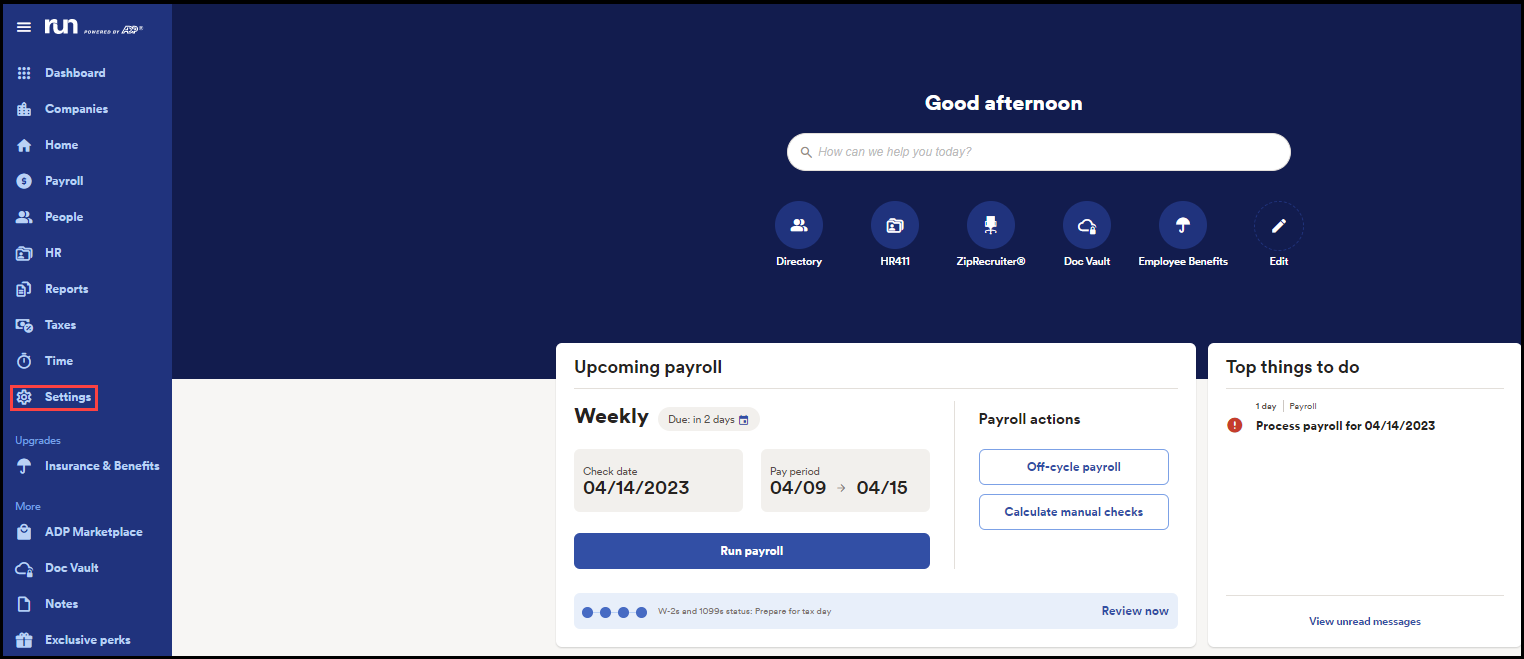This screenshot has height=659, width=1524.
Task: Open View unread messages link
Action: 1364,621
